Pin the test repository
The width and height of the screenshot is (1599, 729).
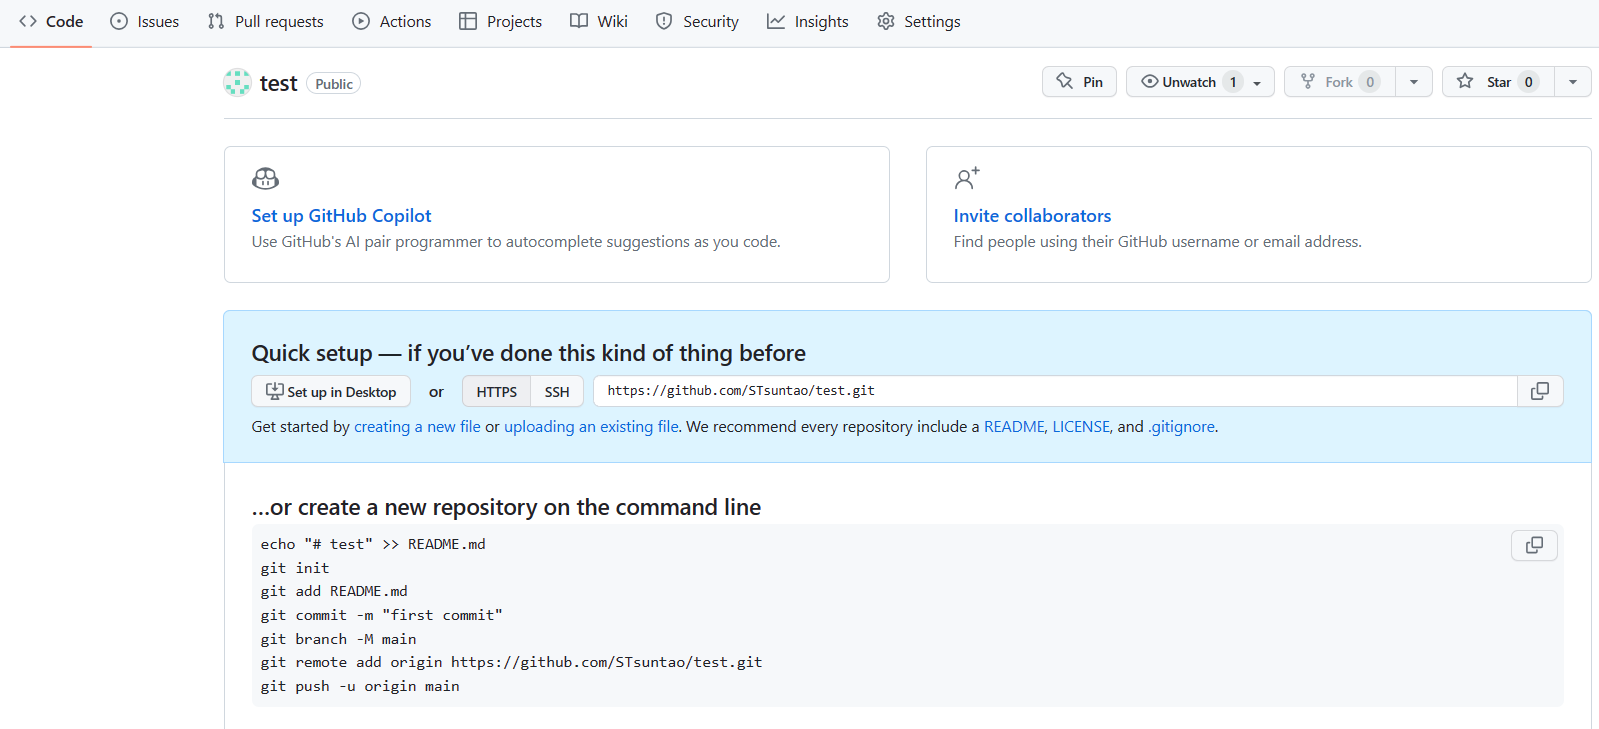[x=1080, y=82]
